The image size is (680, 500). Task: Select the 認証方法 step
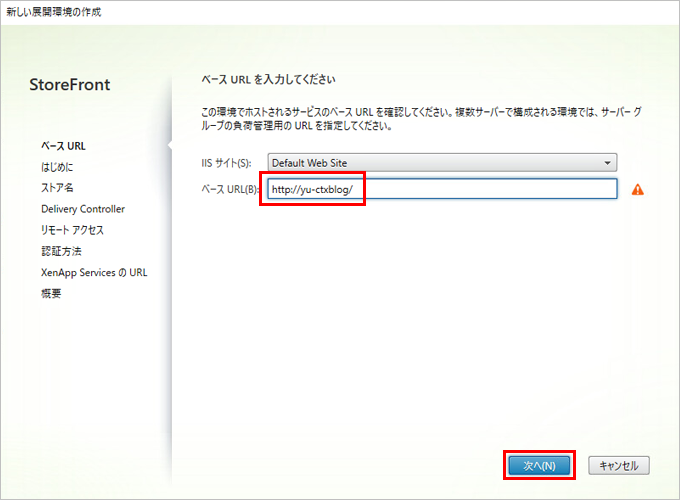point(61,251)
